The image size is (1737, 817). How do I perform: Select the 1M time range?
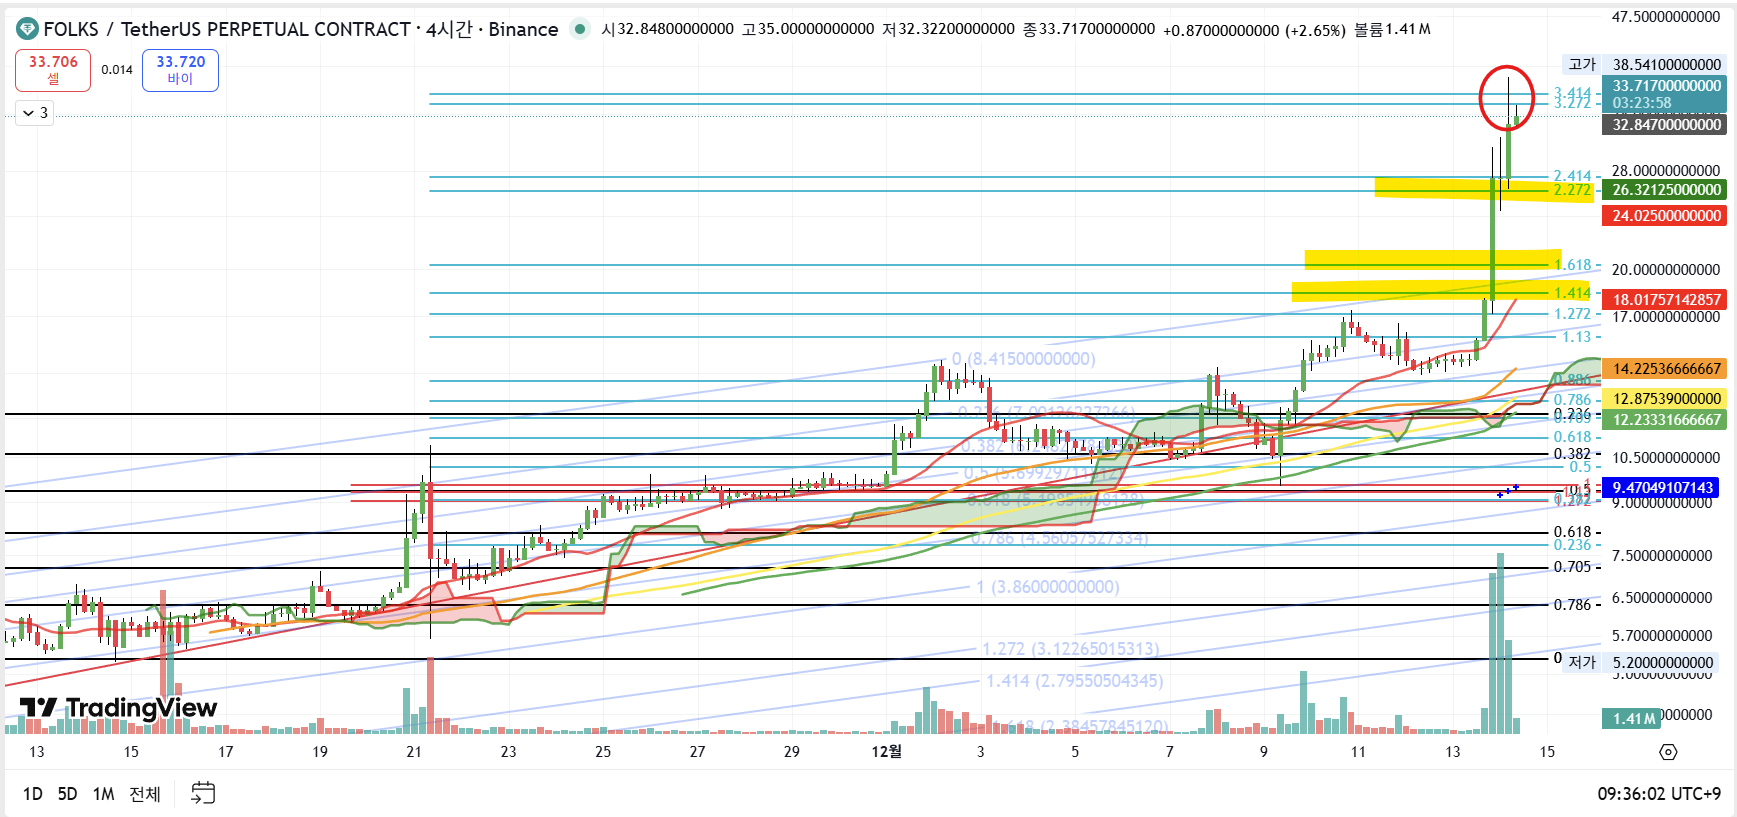coord(103,794)
